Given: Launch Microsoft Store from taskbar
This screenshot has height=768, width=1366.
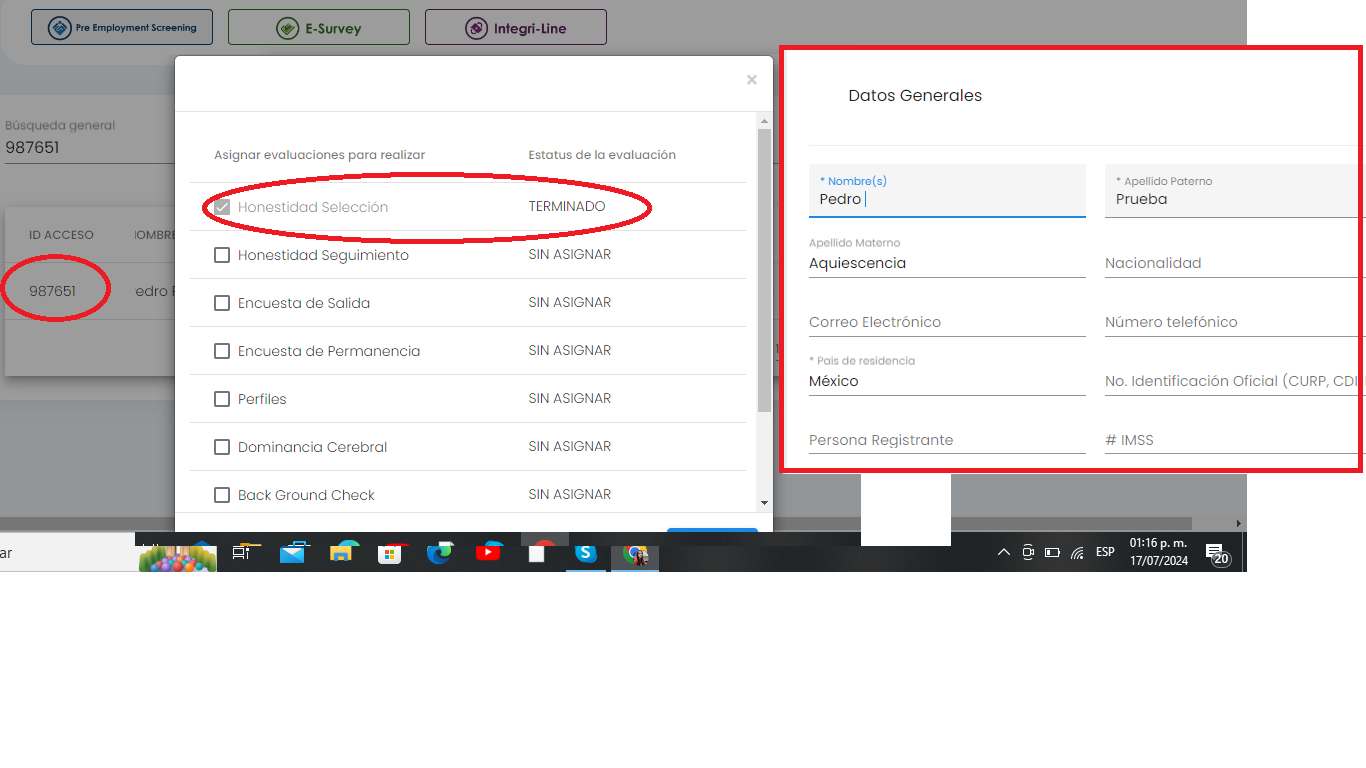Looking at the screenshot, I should click(389, 552).
